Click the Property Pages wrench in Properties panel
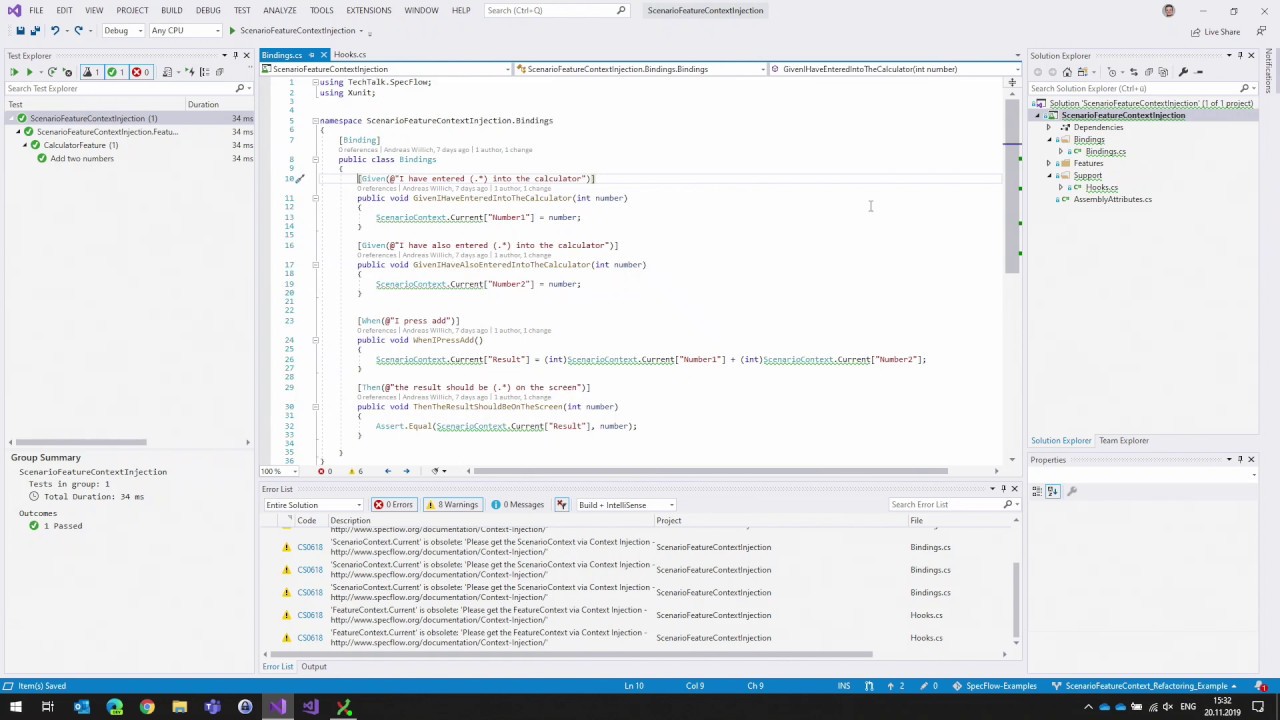This screenshot has width=1280, height=720. pos(1072,491)
